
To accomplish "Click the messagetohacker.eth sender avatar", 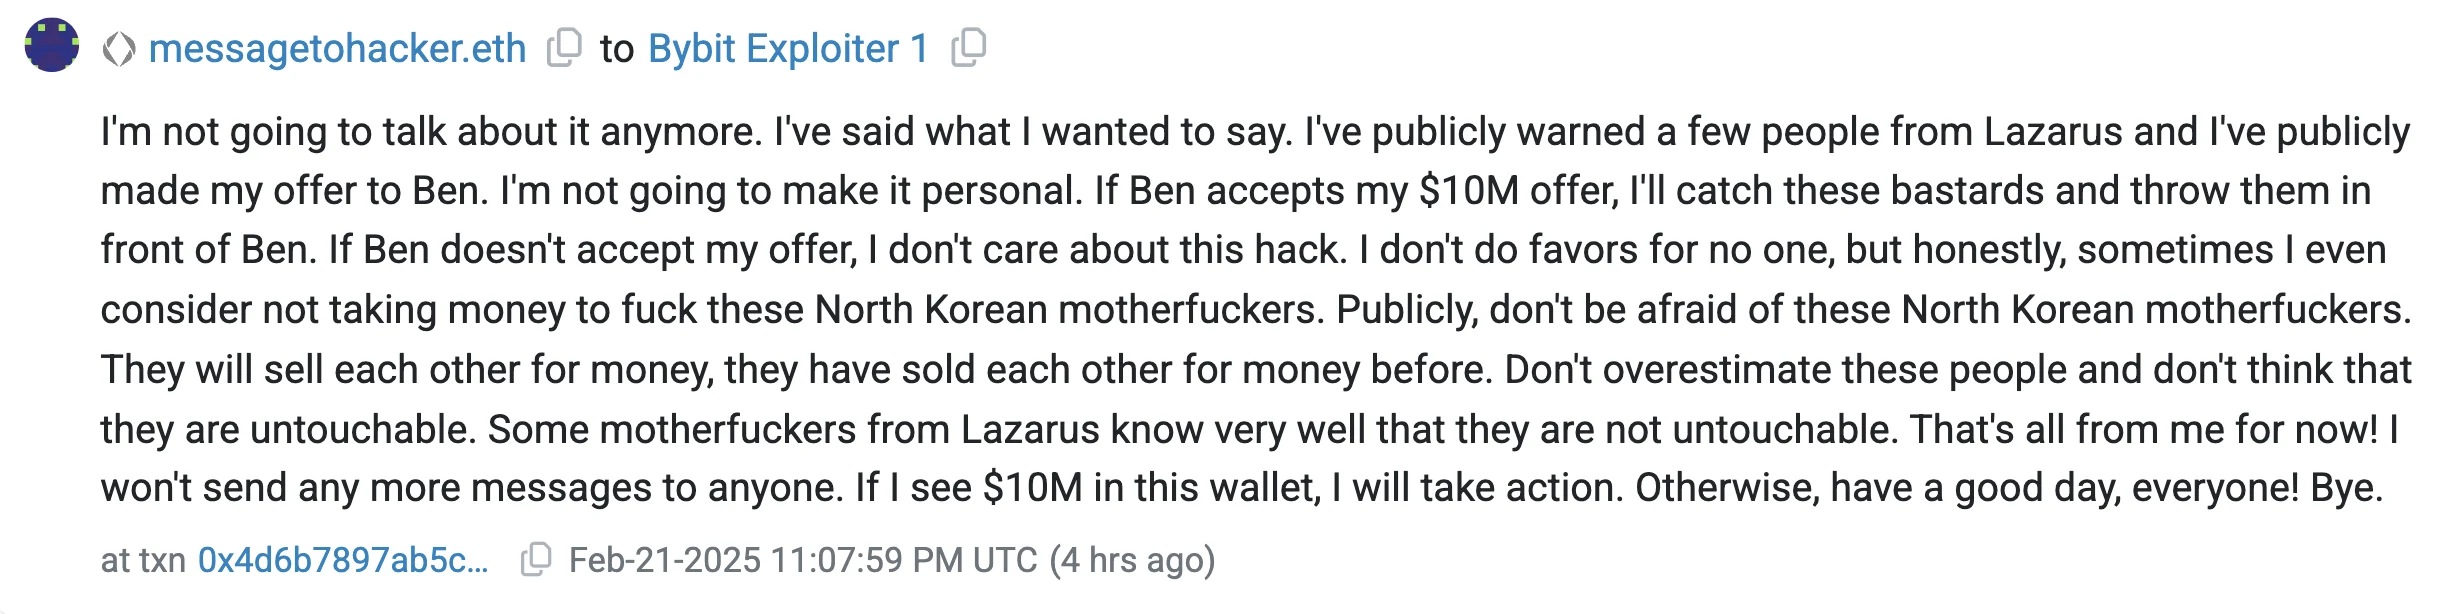I will tap(52, 45).
